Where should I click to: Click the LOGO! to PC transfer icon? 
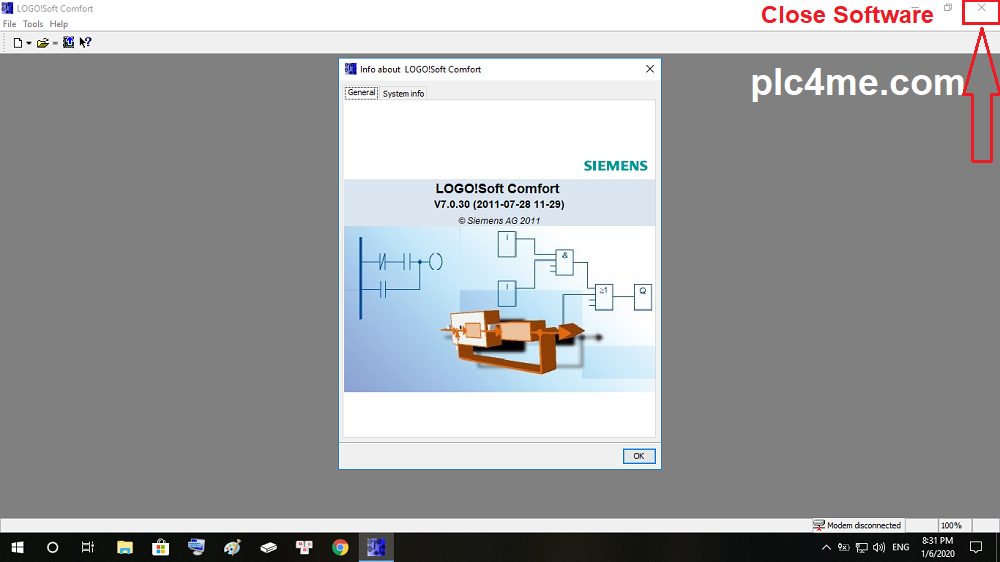[x=68, y=43]
